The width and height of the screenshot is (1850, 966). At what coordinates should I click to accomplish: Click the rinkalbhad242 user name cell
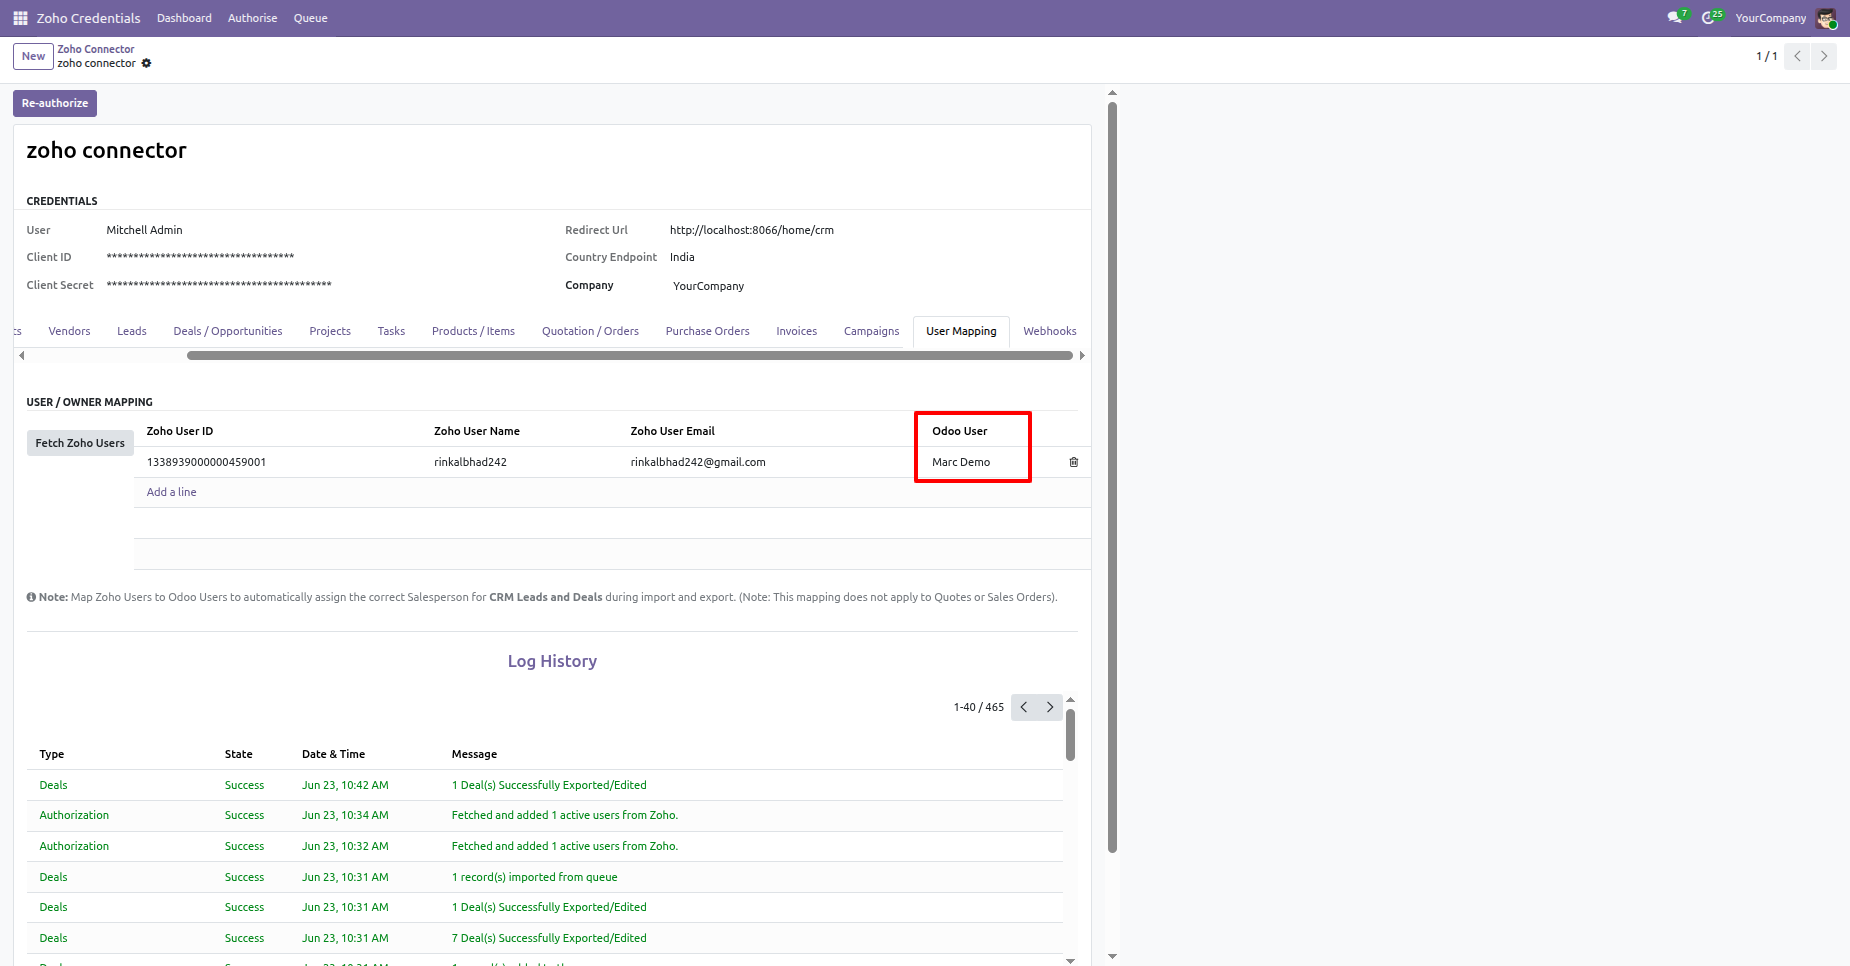pos(470,462)
